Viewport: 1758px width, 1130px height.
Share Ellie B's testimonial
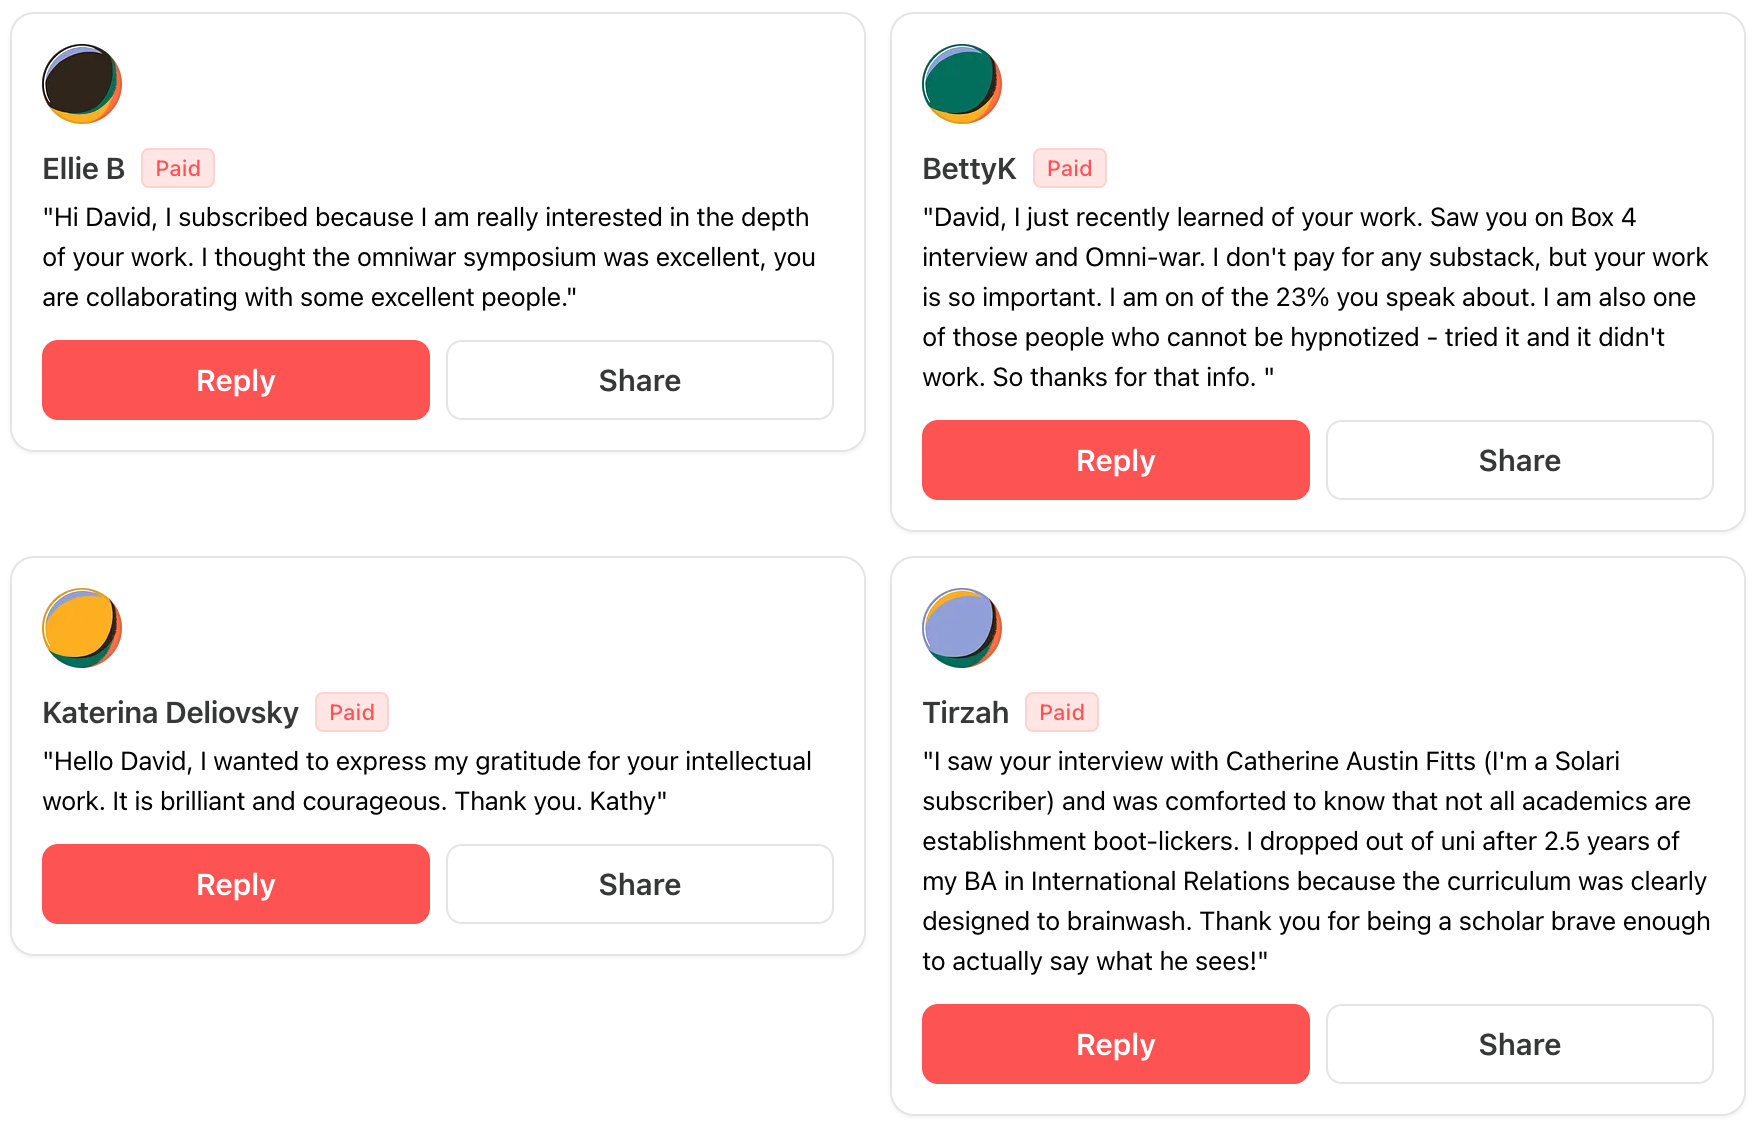639,380
